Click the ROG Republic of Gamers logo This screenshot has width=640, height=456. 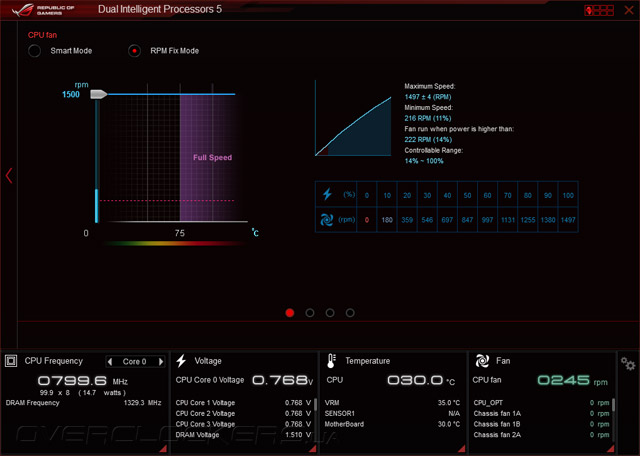pyautogui.click(x=43, y=10)
